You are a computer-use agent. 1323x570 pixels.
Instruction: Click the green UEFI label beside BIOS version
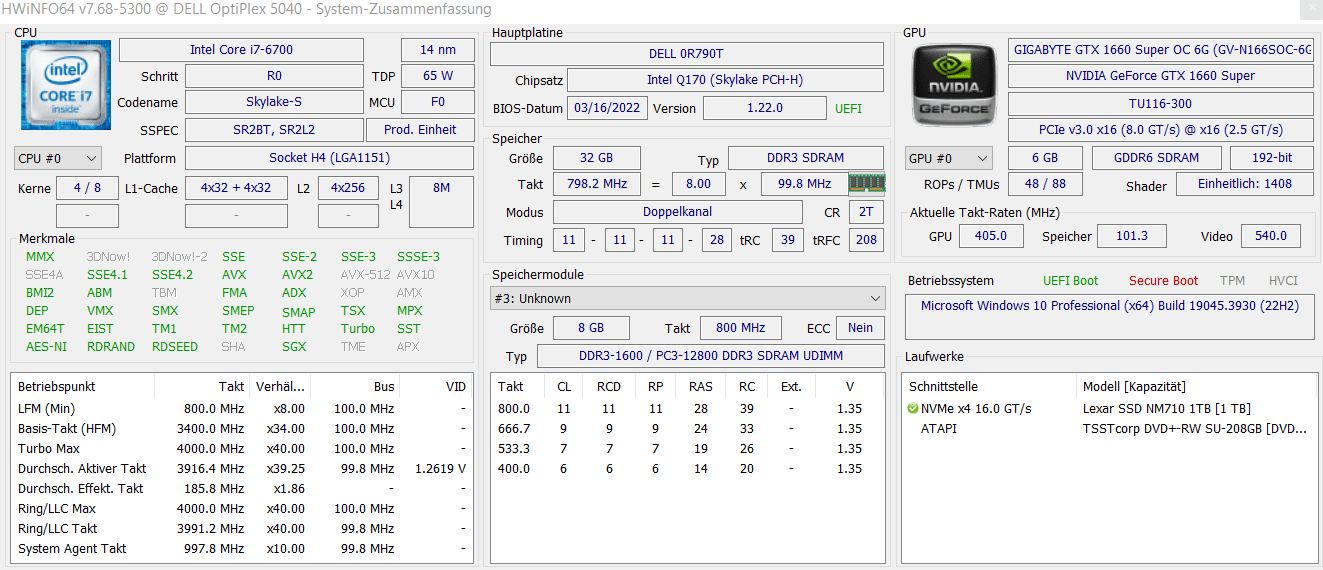(x=846, y=108)
